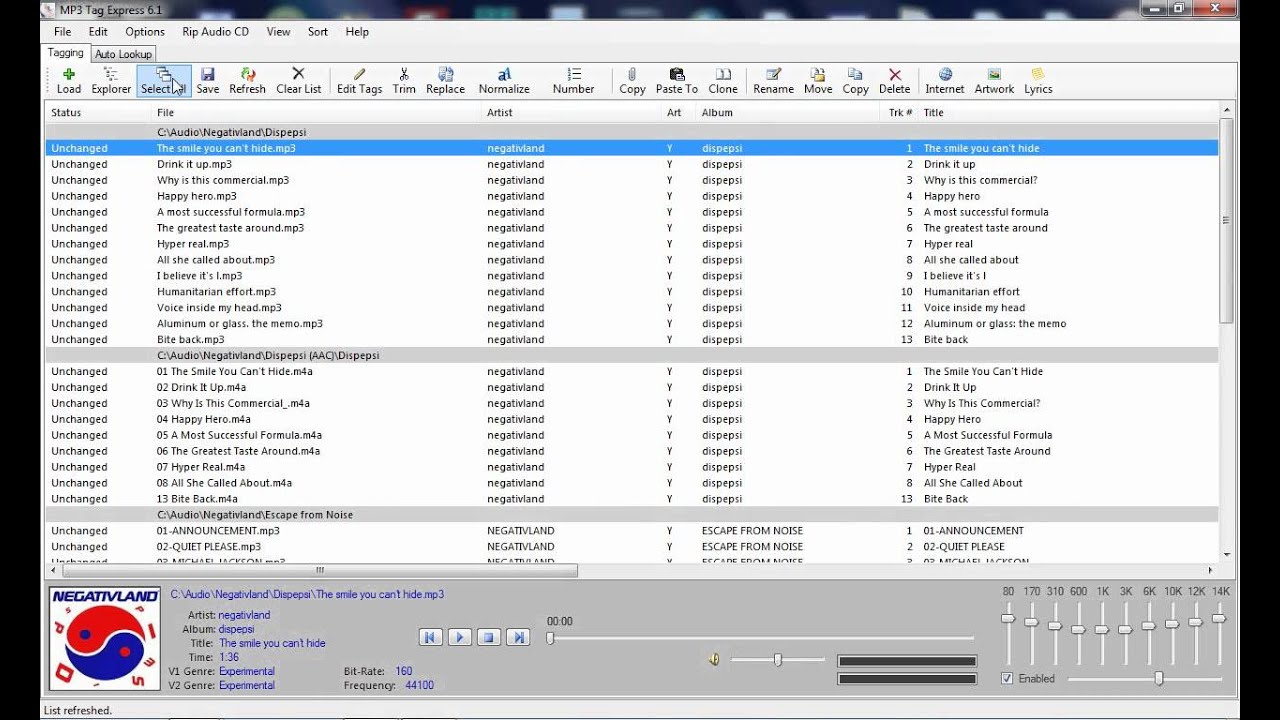
Task: Sort by the File column header
Action: tap(316, 113)
